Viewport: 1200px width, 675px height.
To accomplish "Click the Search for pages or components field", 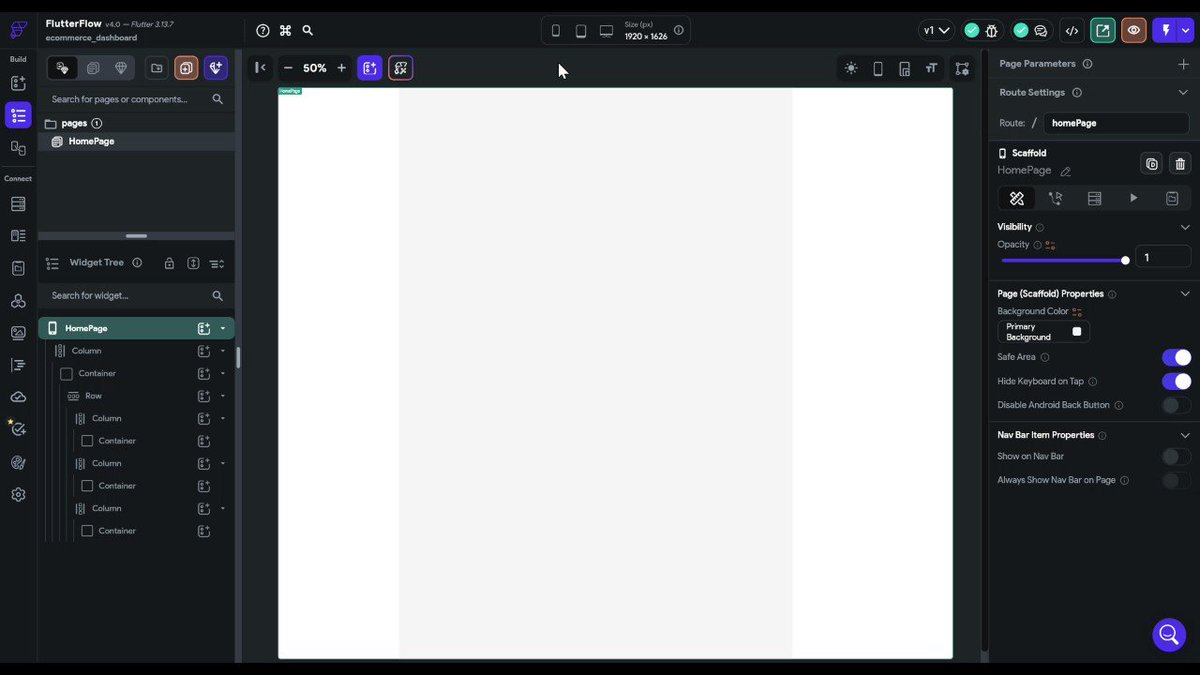I will click(x=137, y=99).
